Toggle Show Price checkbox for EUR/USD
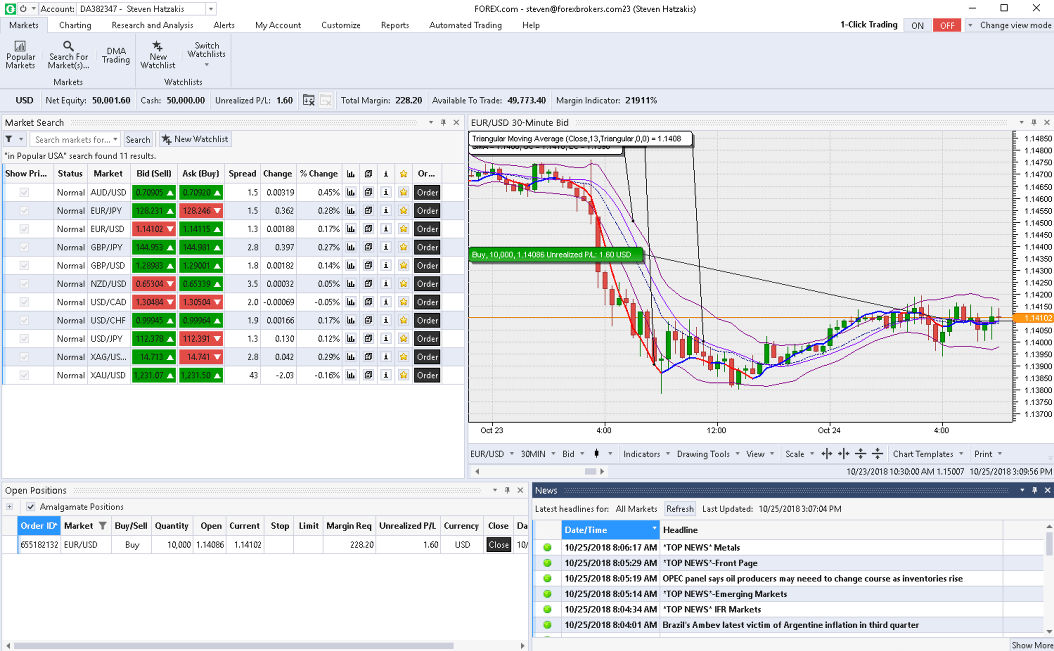 click(x=24, y=229)
